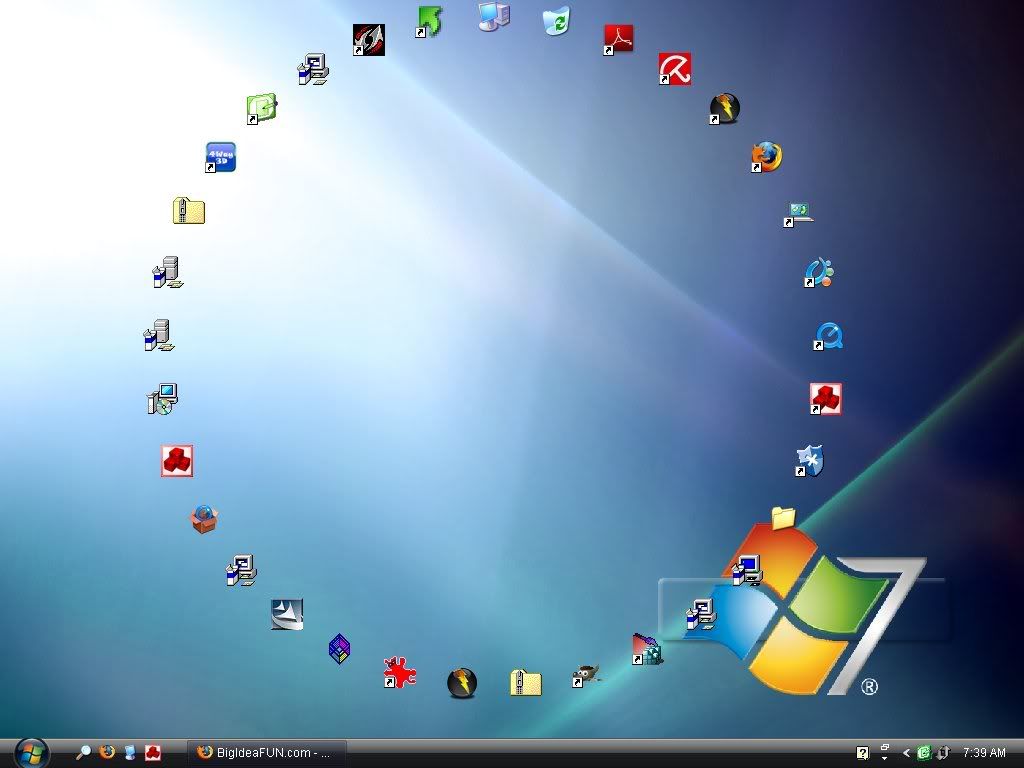Click the question mark tray icon

pyautogui.click(x=862, y=753)
